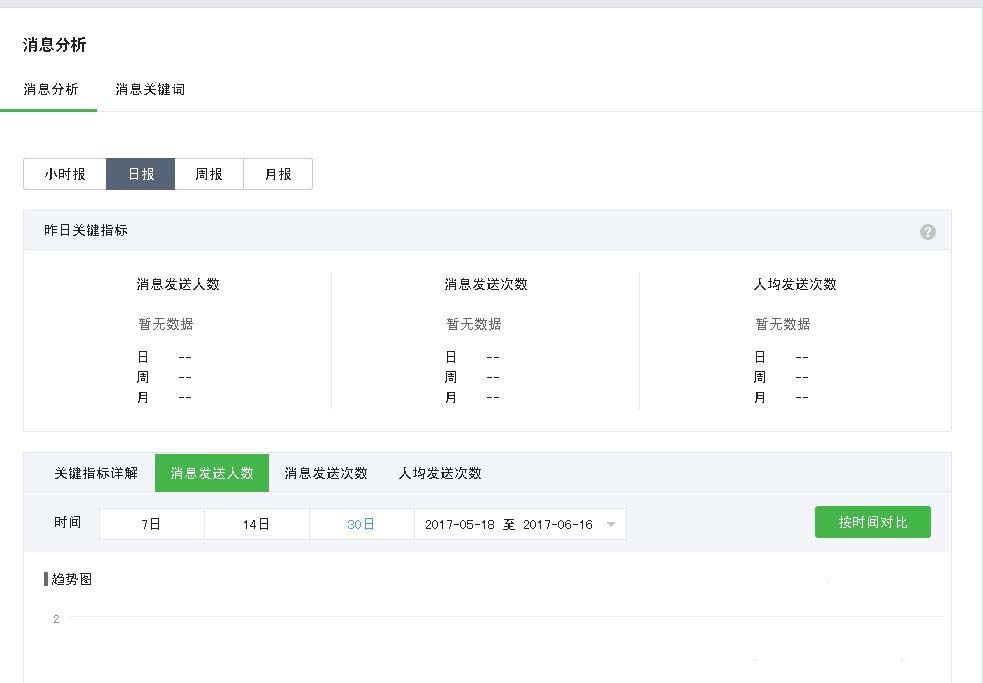Show the 人均发送次数 metric trend

[440, 473]
